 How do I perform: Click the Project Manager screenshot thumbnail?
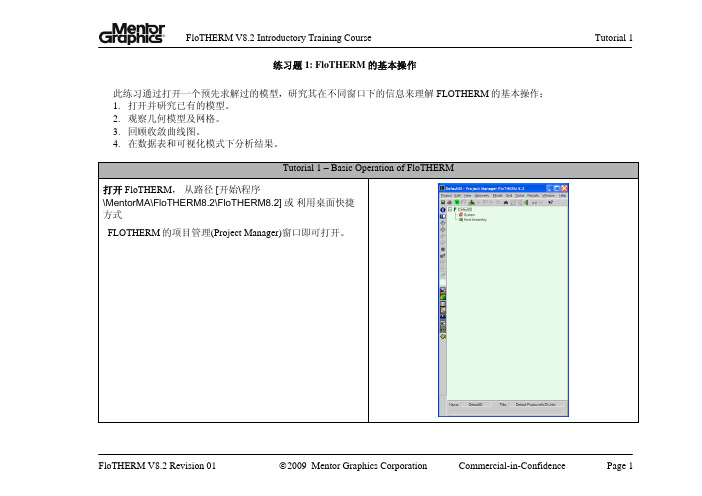503,300
